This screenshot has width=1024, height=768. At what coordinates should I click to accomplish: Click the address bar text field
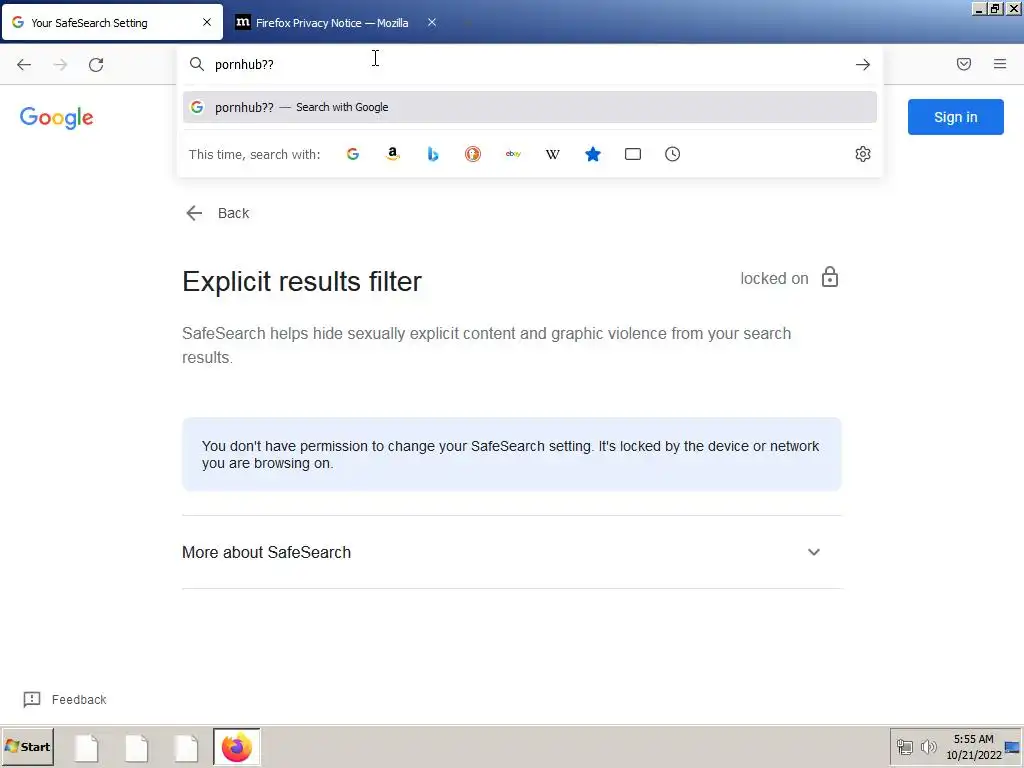point(529,64)
